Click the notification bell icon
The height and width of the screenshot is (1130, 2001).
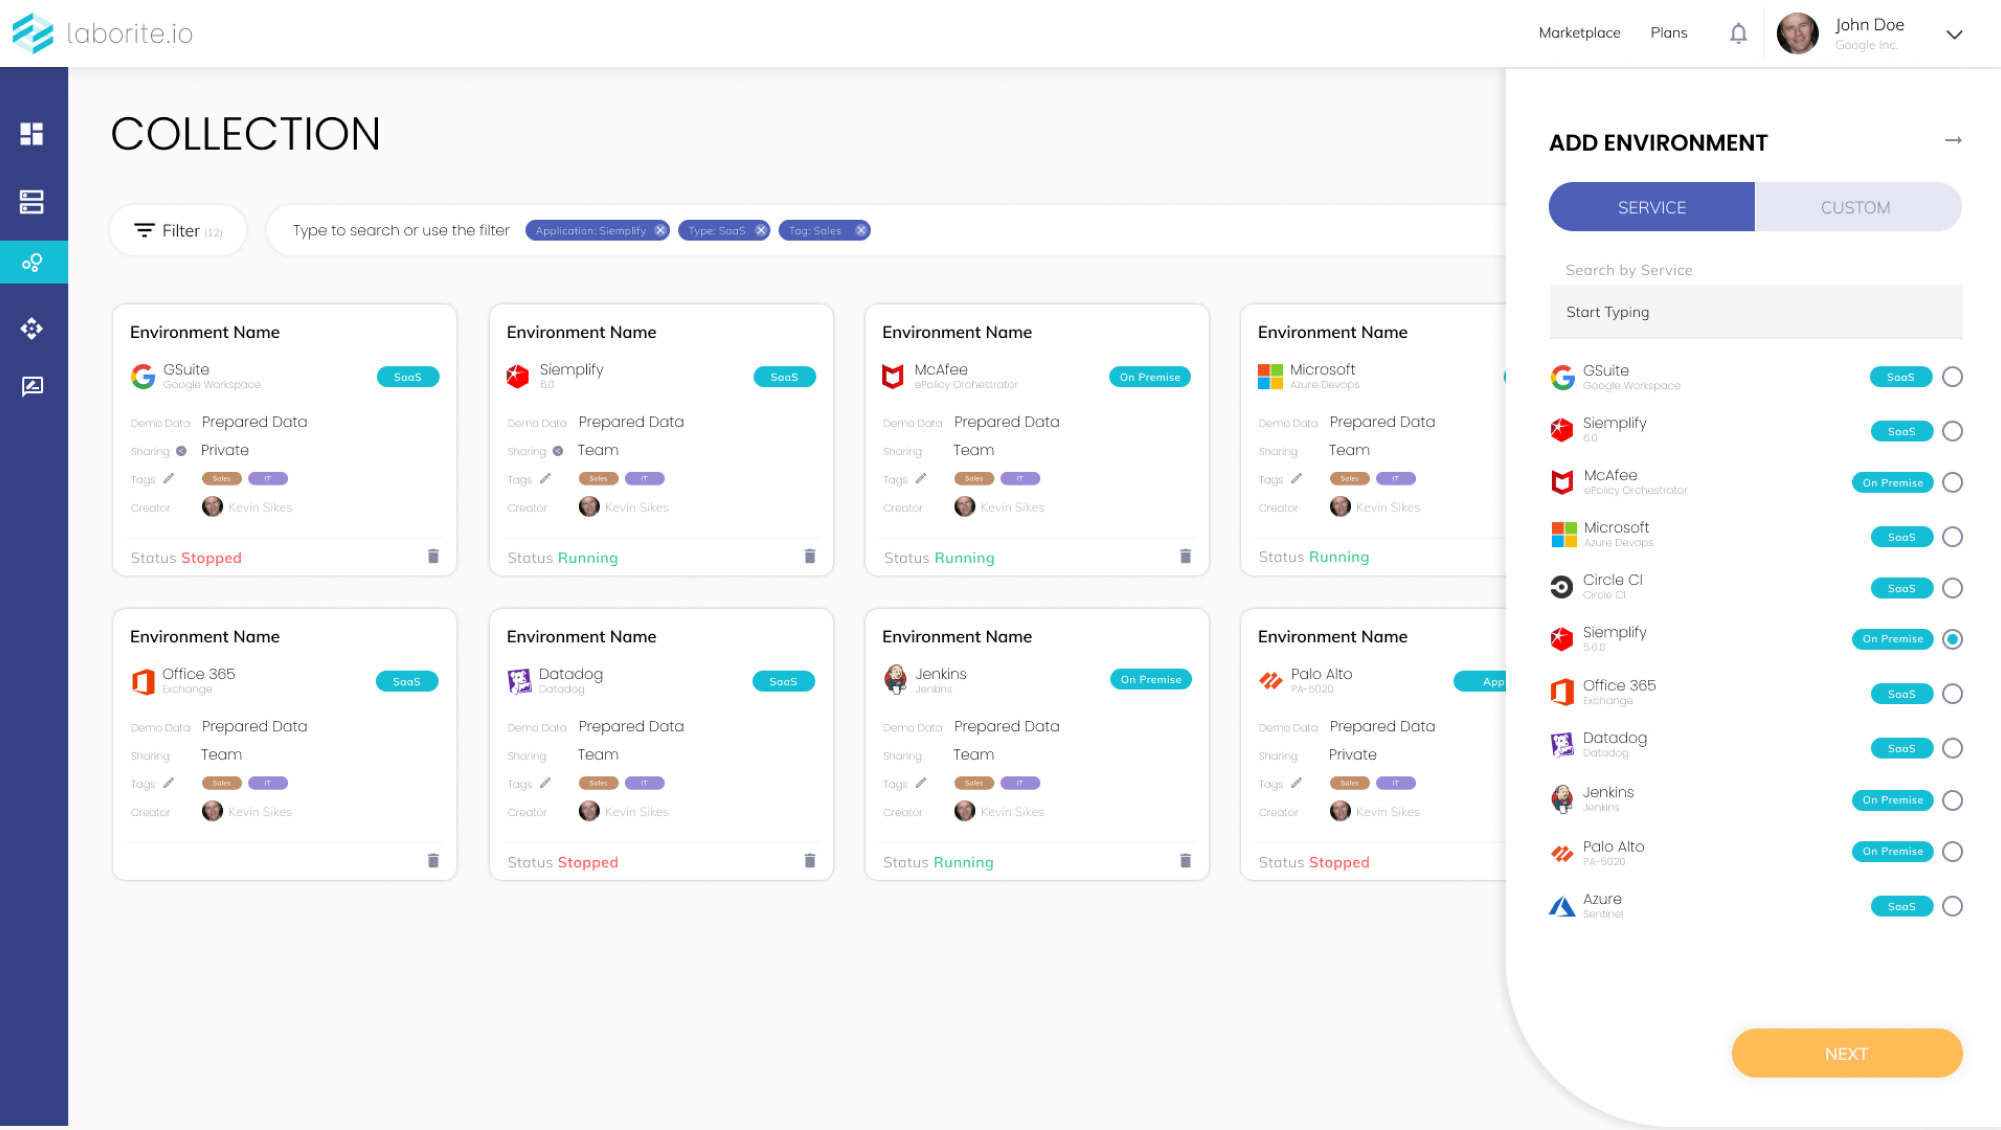tap(1738, 33)
